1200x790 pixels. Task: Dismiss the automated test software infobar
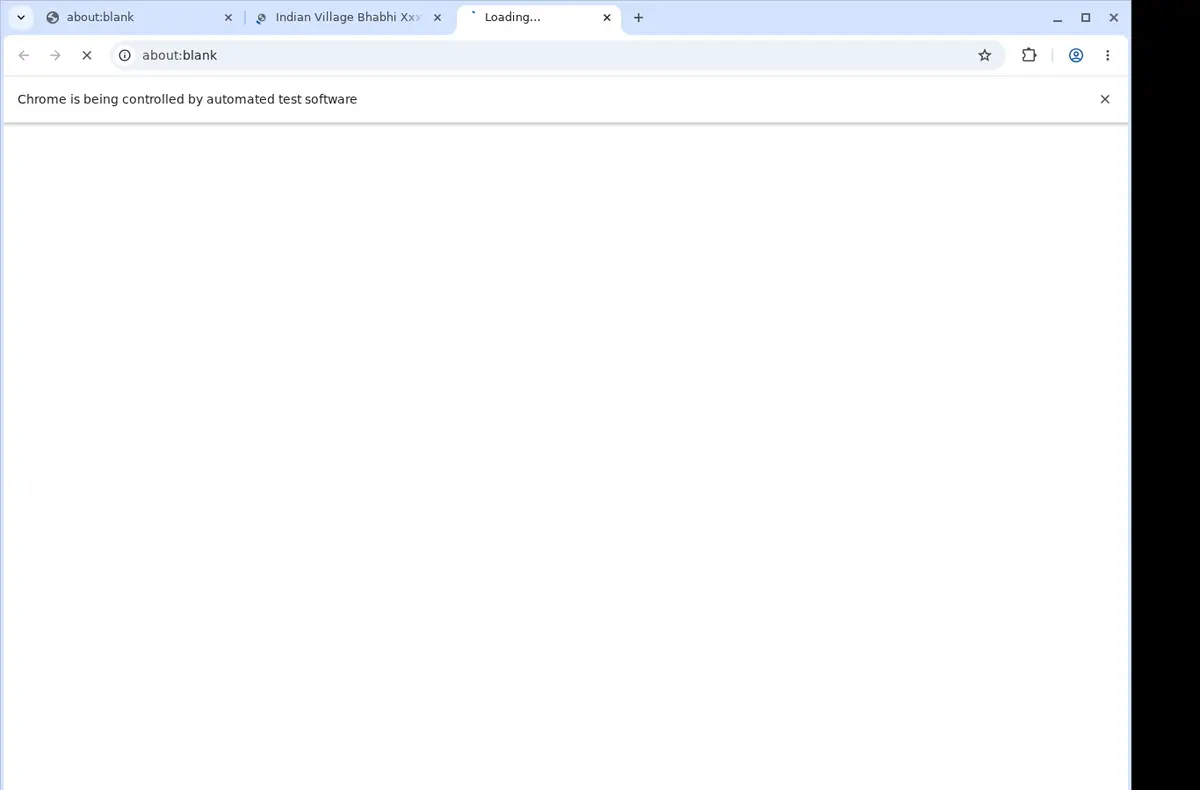(x=1105, y=99)
